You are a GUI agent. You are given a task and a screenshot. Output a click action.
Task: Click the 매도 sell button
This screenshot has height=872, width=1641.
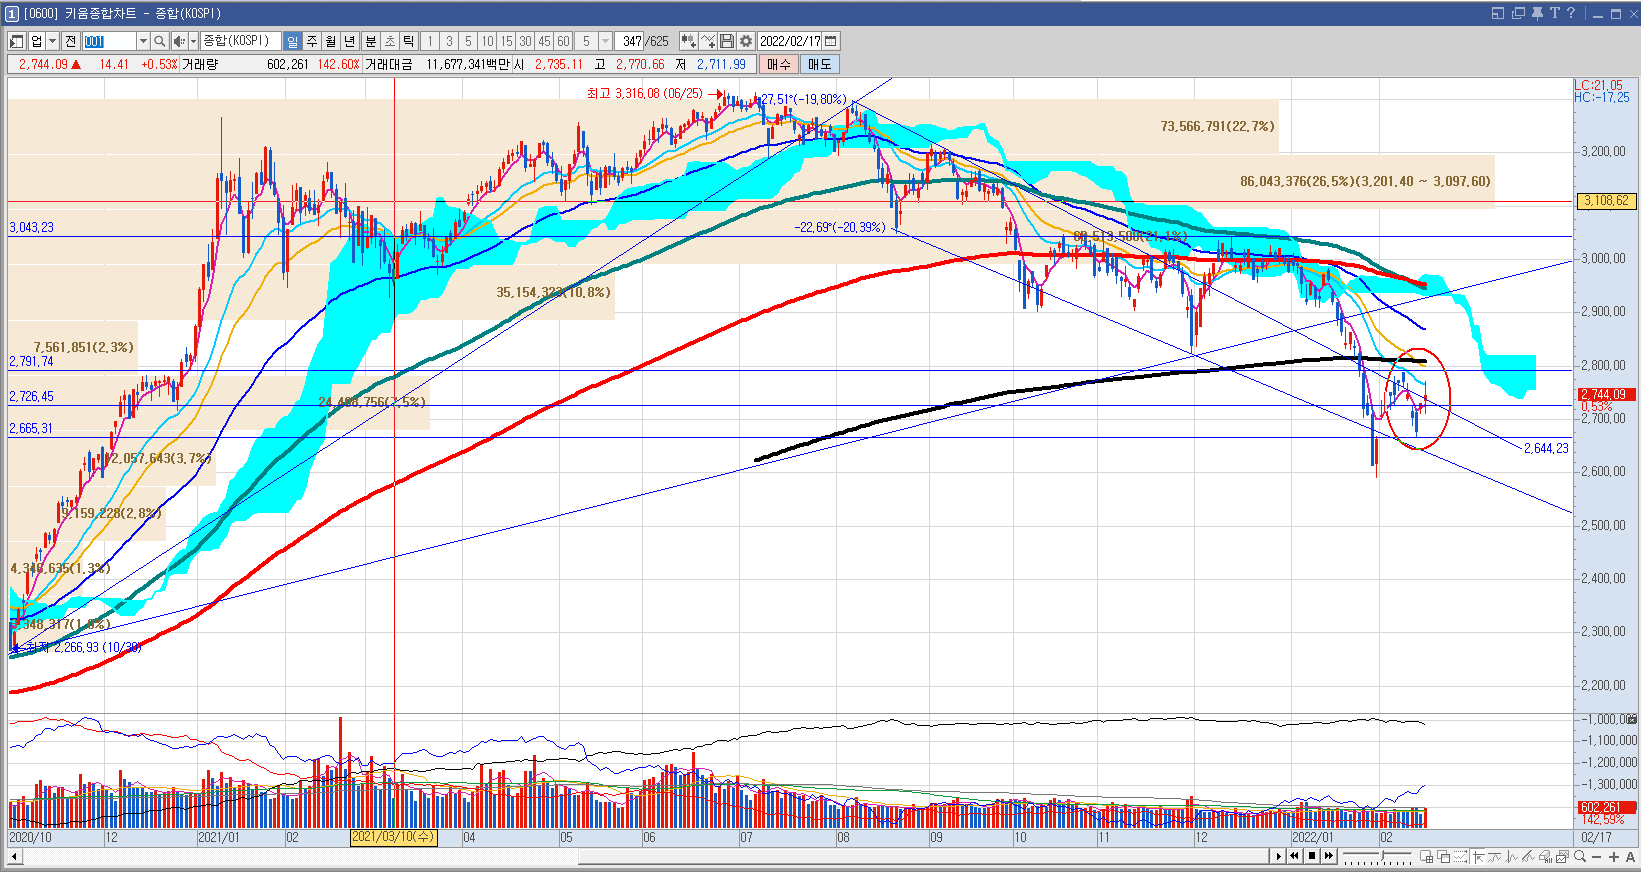[820, 64]
